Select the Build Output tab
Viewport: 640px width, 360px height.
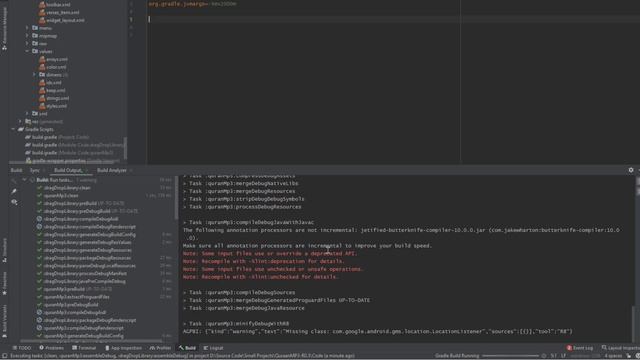click(68, 170)
